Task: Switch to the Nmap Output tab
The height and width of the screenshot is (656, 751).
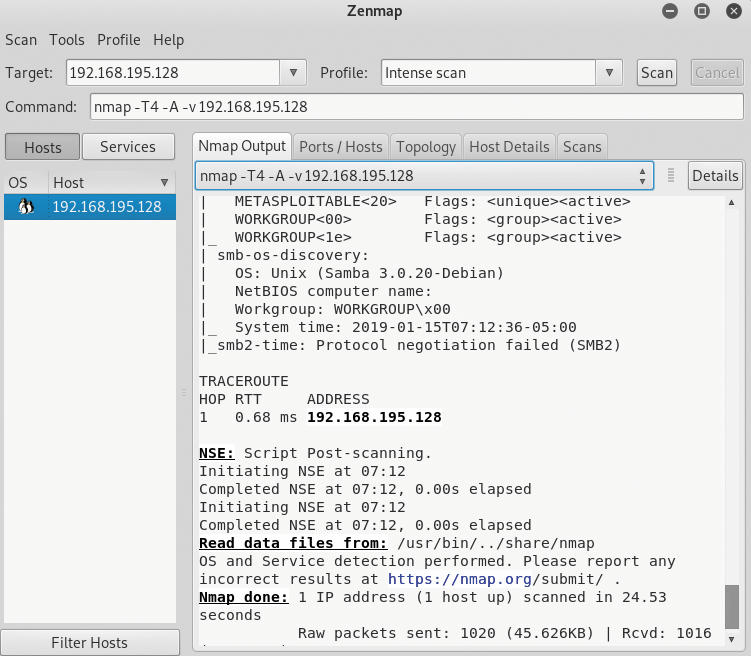Action: click(x=242, y=146)
